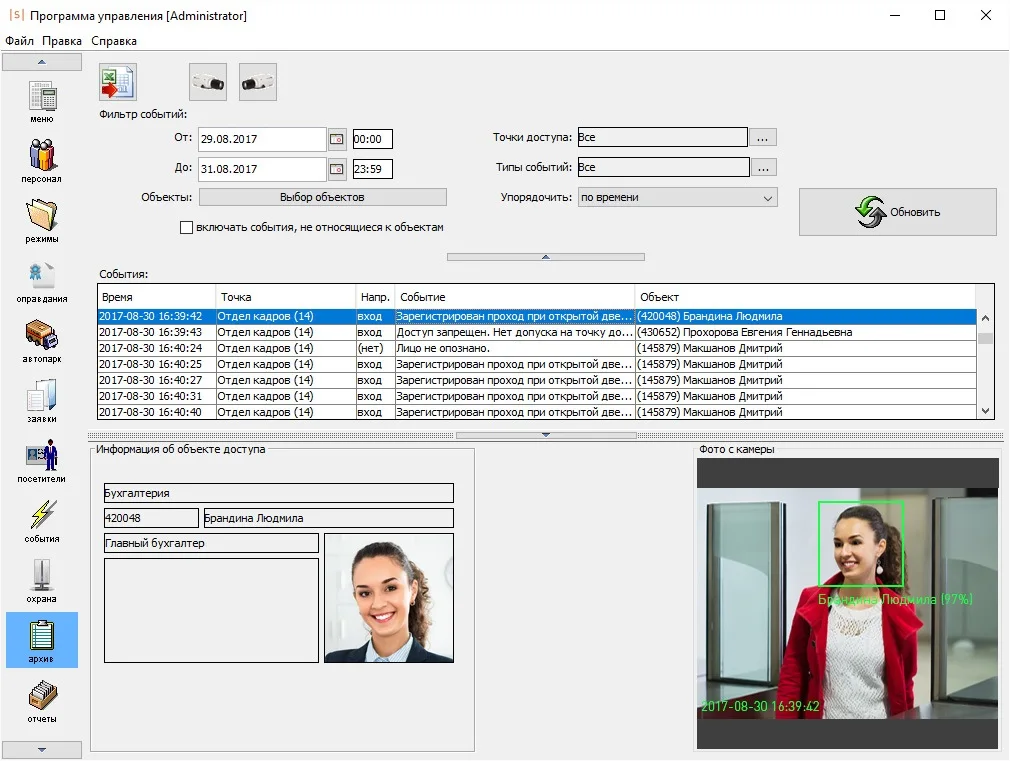The height and width of the screenshot is (761, 1010).
Task: Click the Обновить refresh button
Action: point(897,212)
